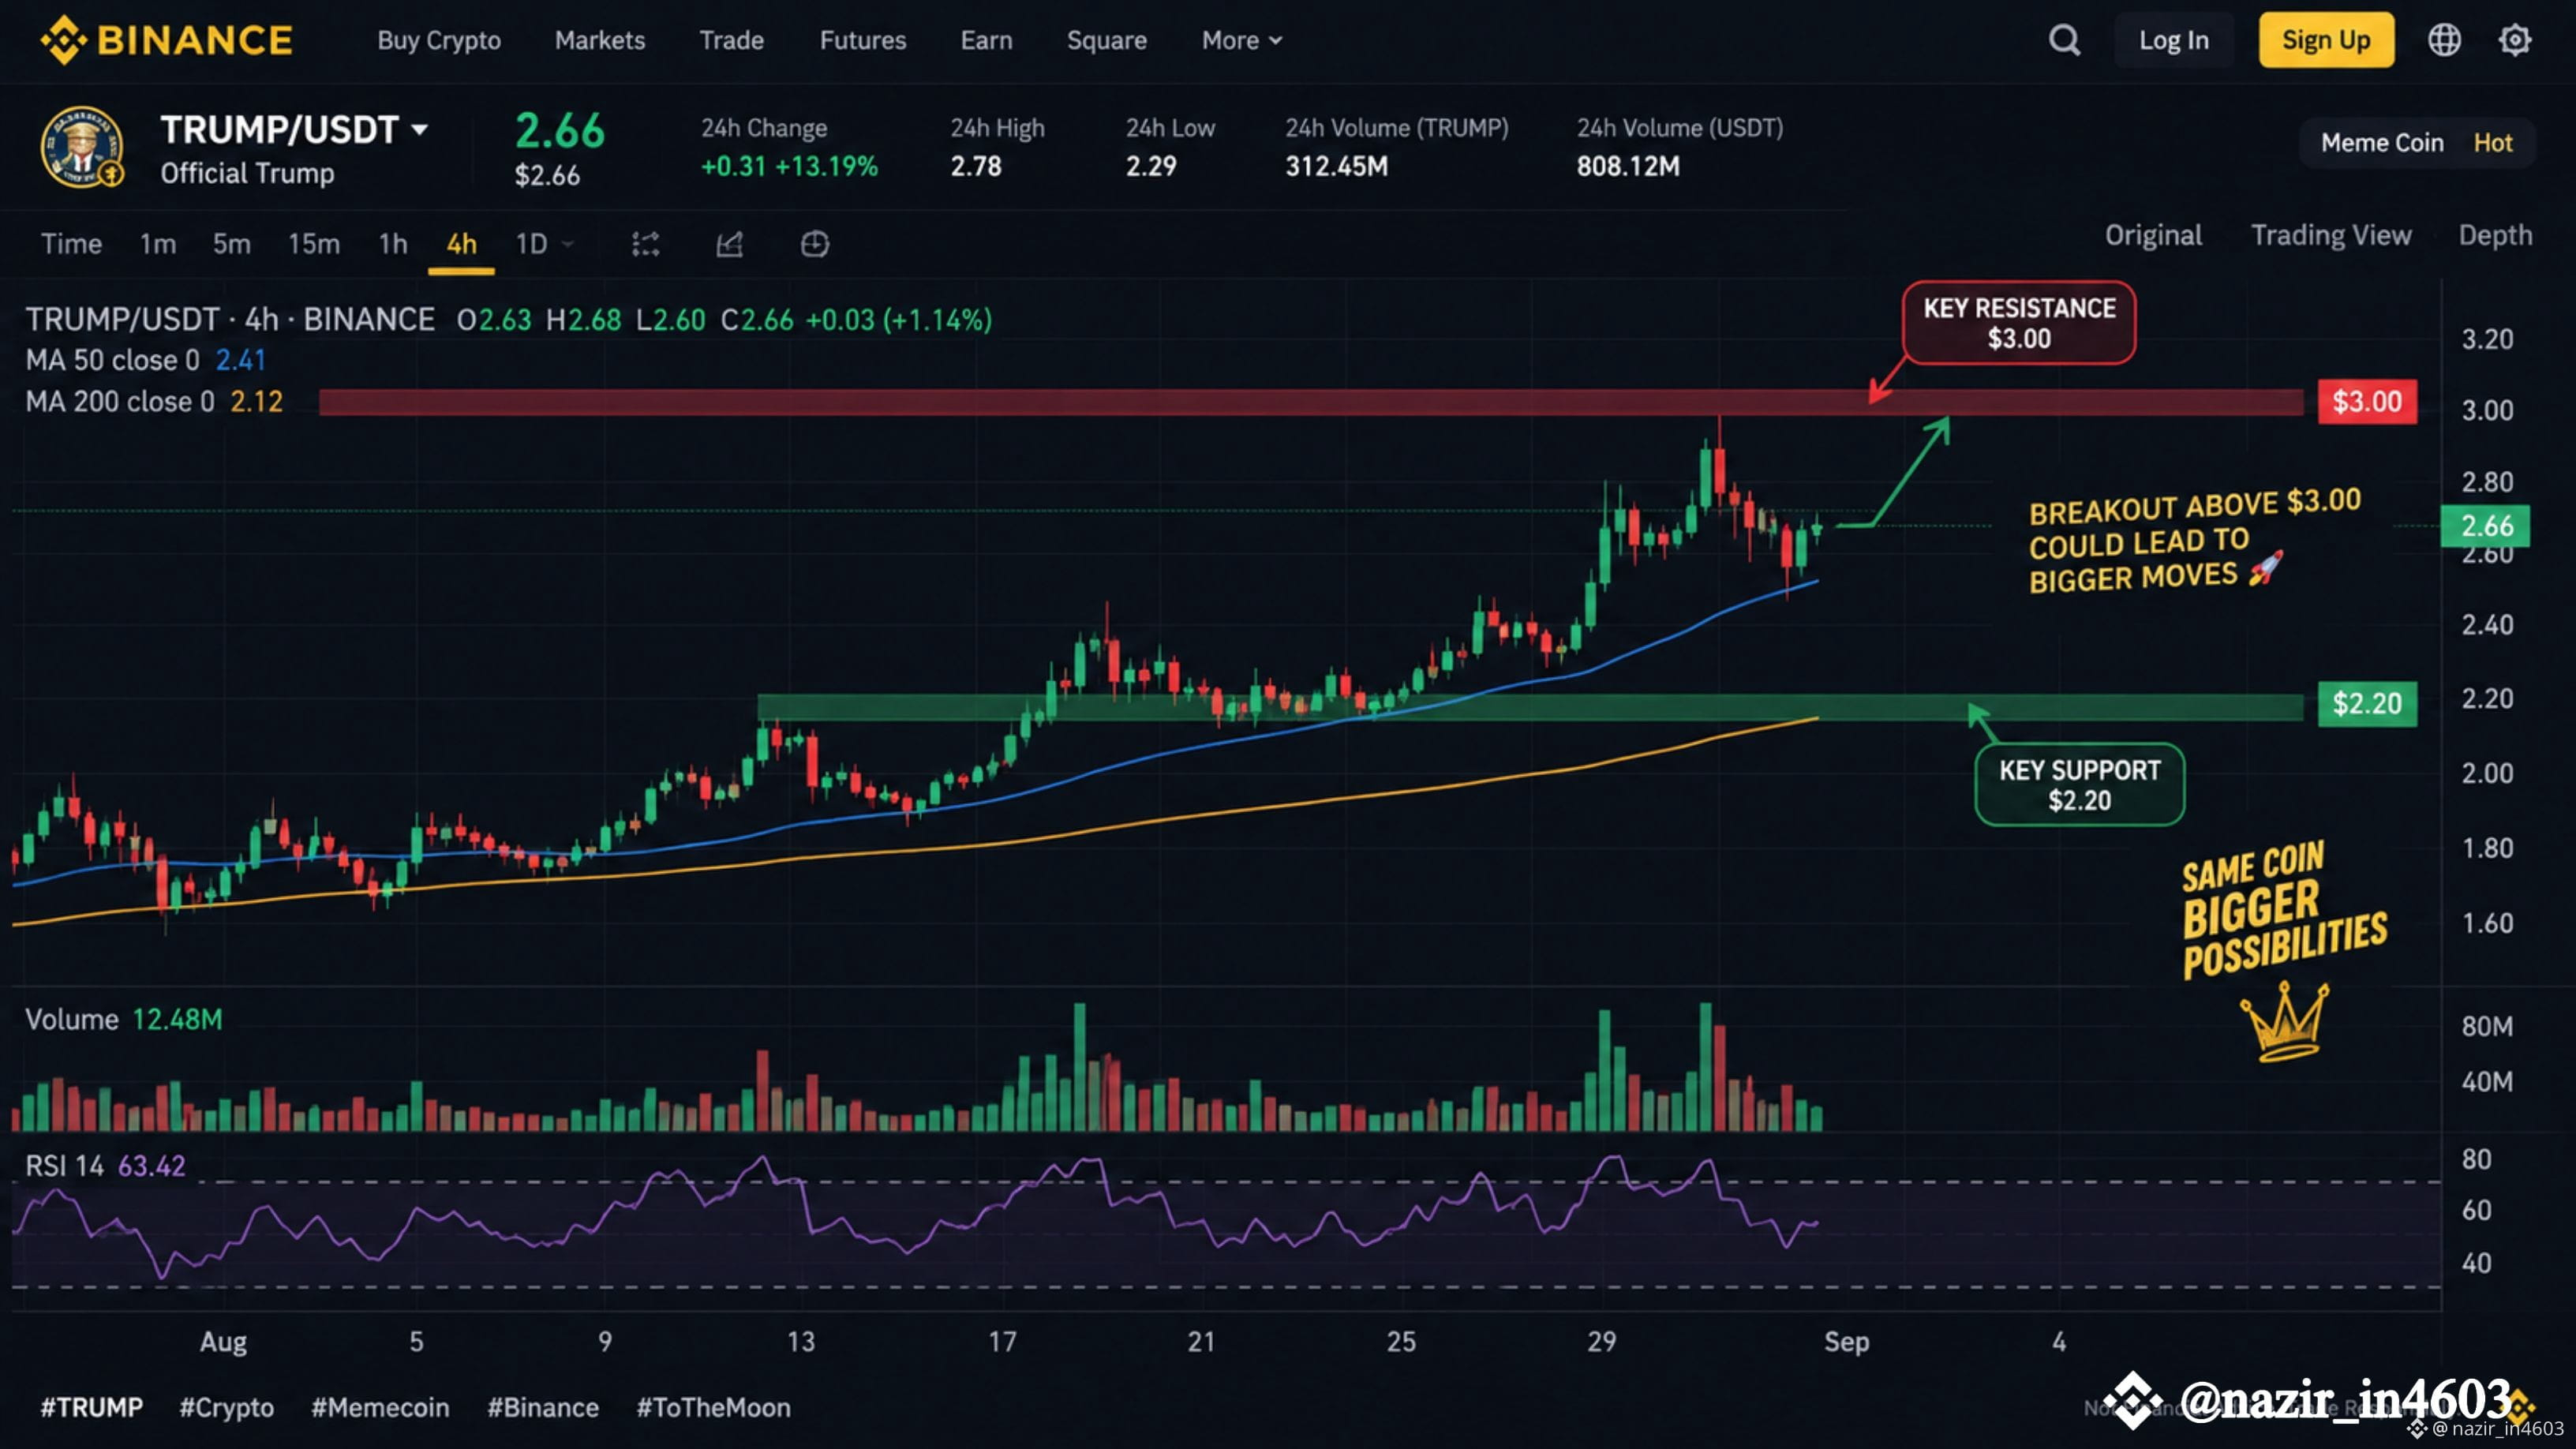The image size is (2576, 1449).
Task: Click the Official Trump coin avatar
Action: (x=82, y=147)
